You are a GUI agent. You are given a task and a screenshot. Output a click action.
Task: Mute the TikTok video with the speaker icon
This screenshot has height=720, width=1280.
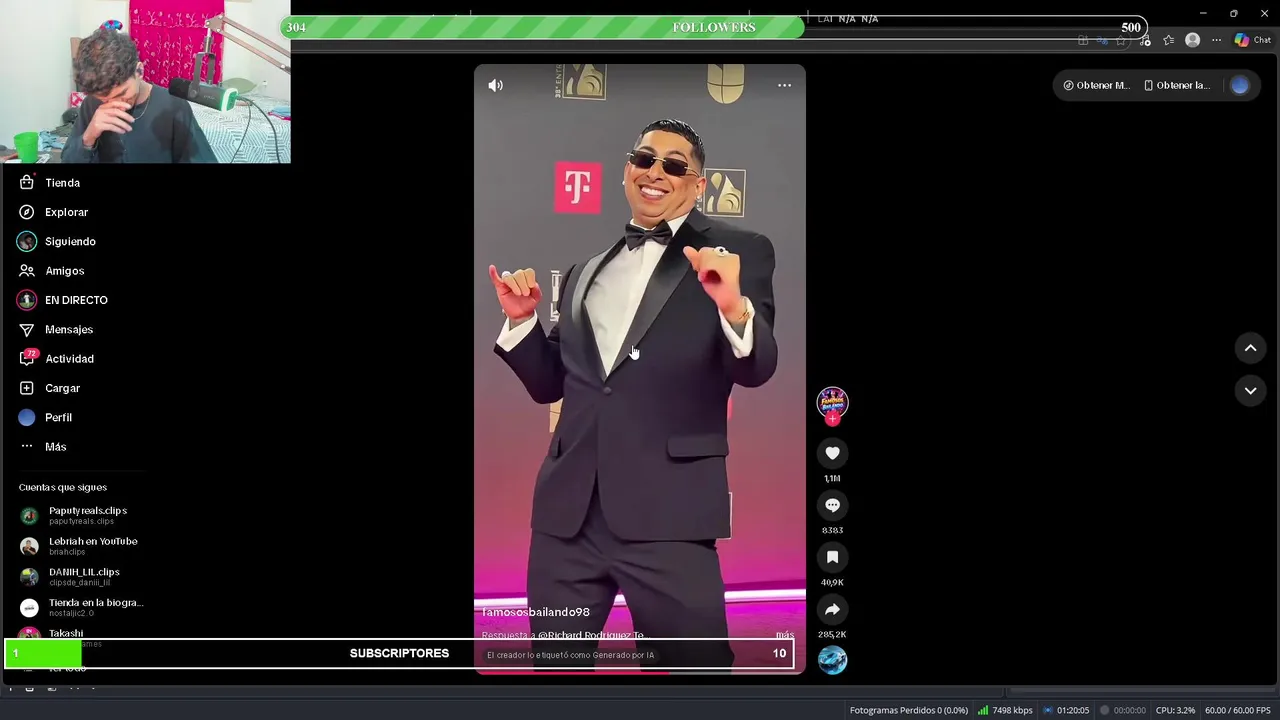495,85
